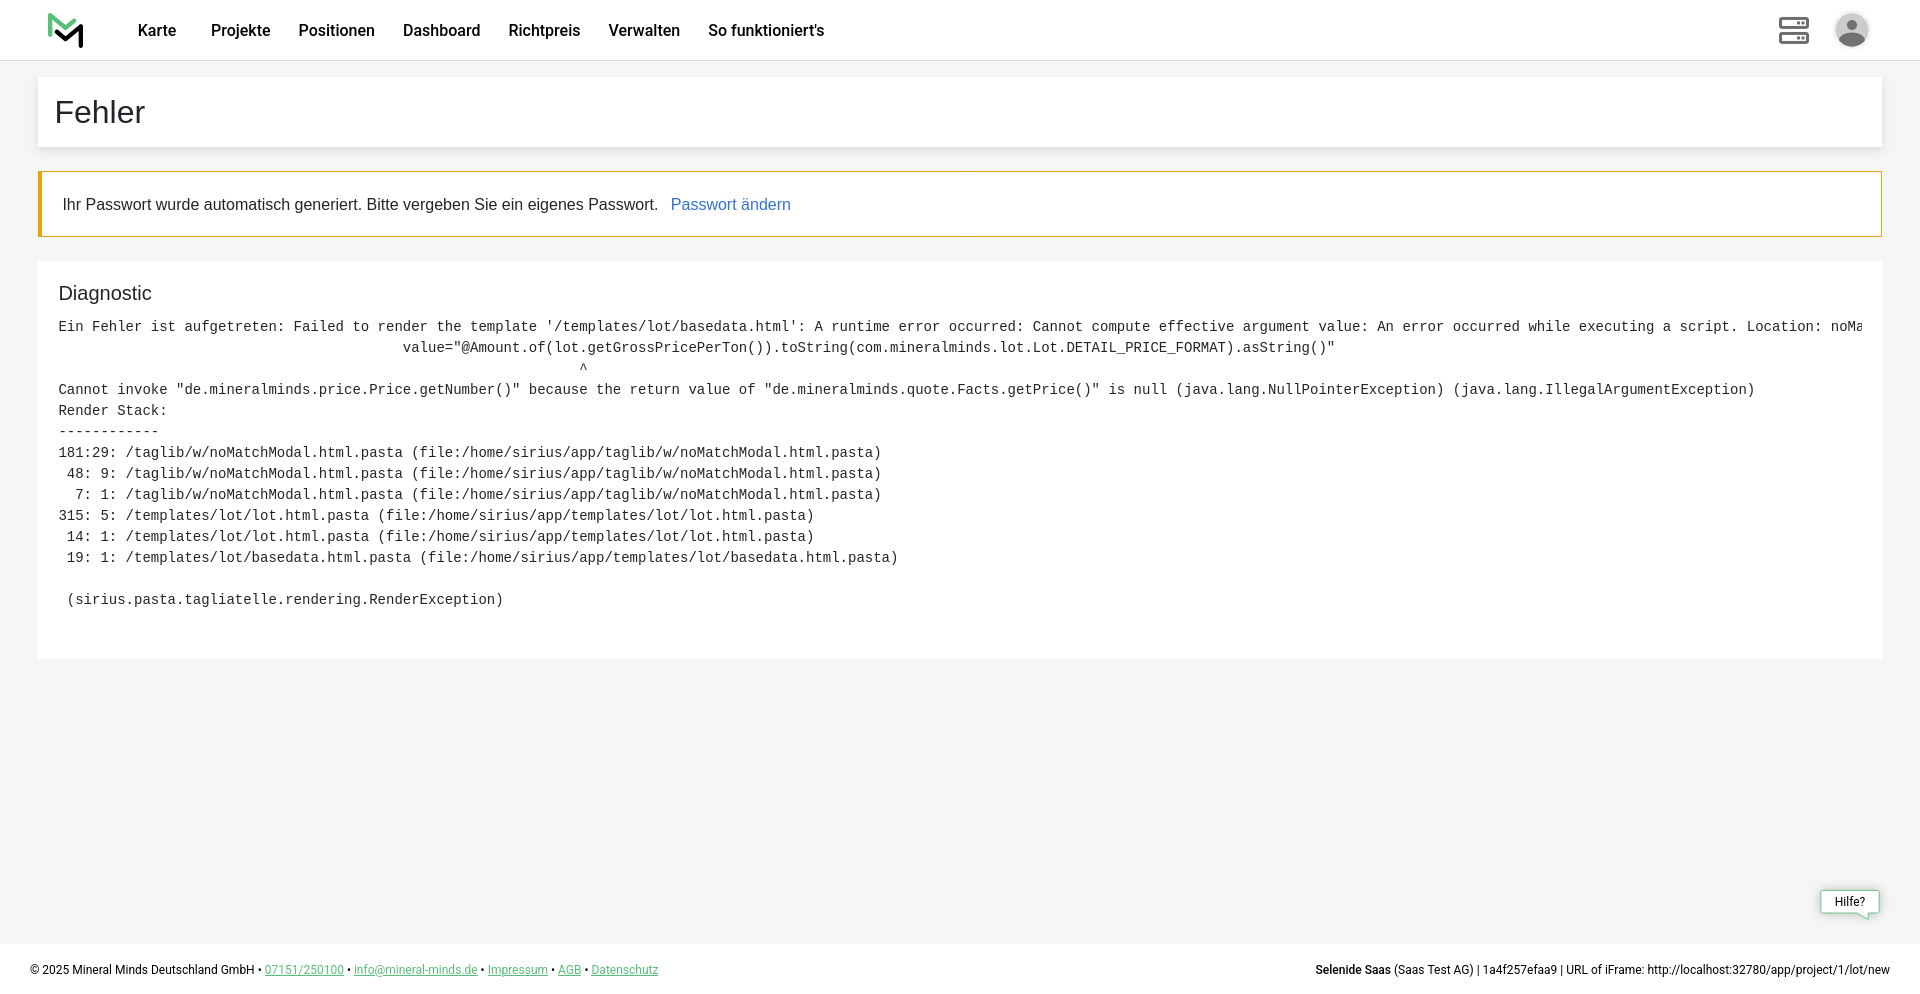Call the phone number 07151/250100 link

pos(304,970)
